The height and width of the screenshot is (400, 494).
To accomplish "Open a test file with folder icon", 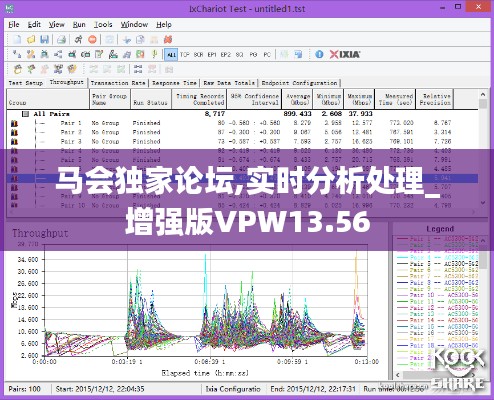I will [31, 40].
